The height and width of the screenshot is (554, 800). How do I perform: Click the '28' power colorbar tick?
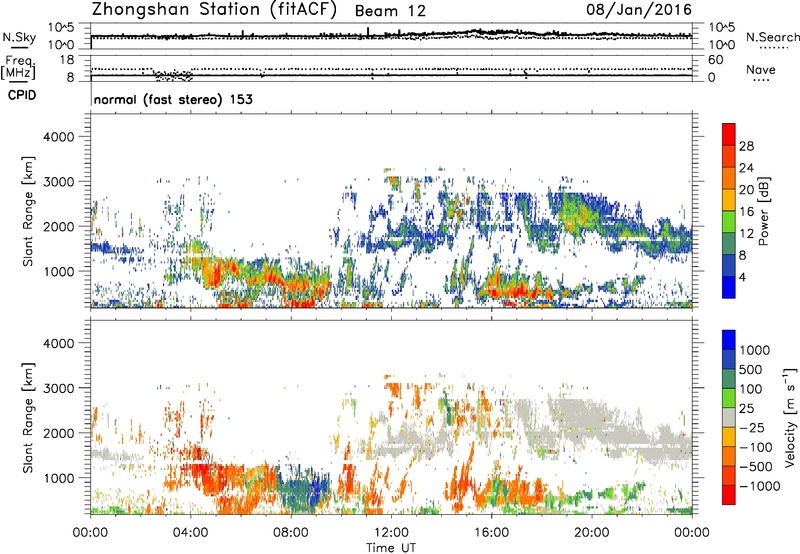tap(746, 146)
